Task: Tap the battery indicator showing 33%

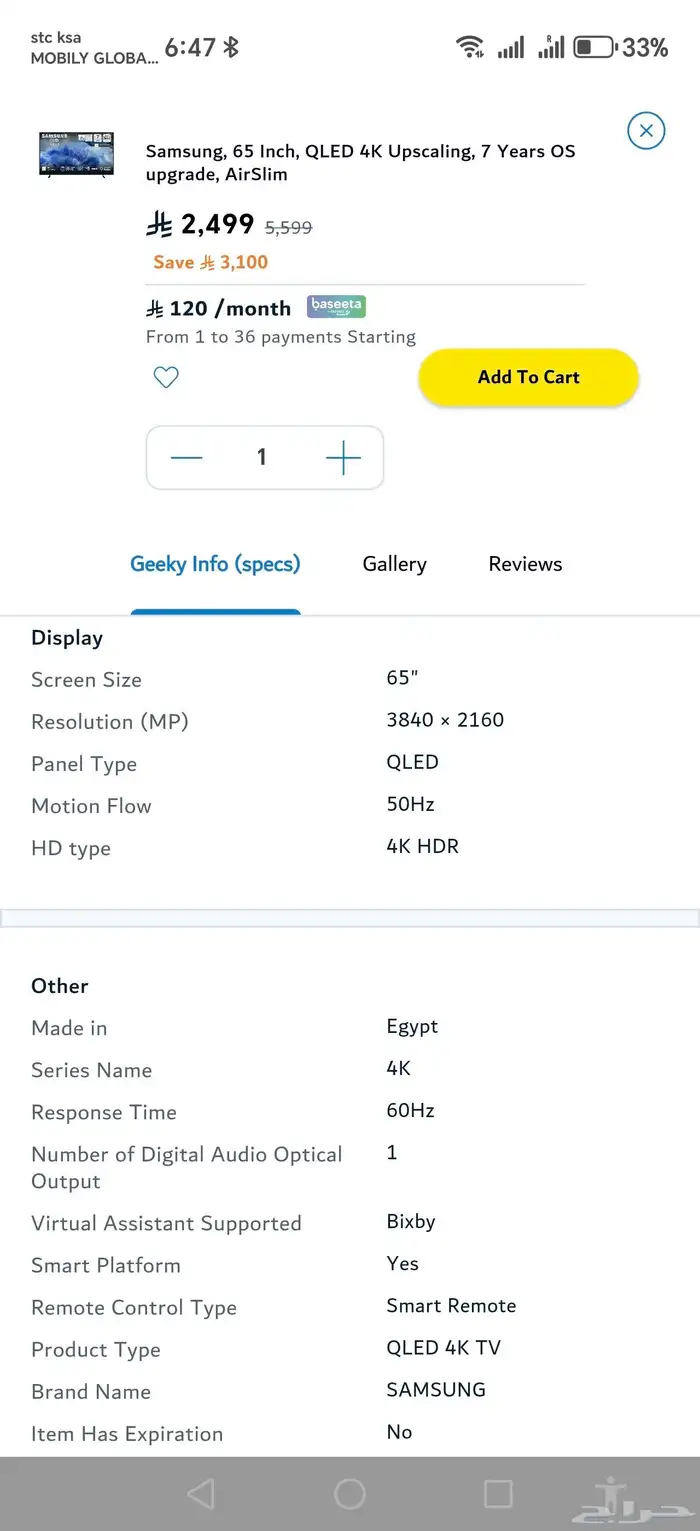Action: point(594,45)
